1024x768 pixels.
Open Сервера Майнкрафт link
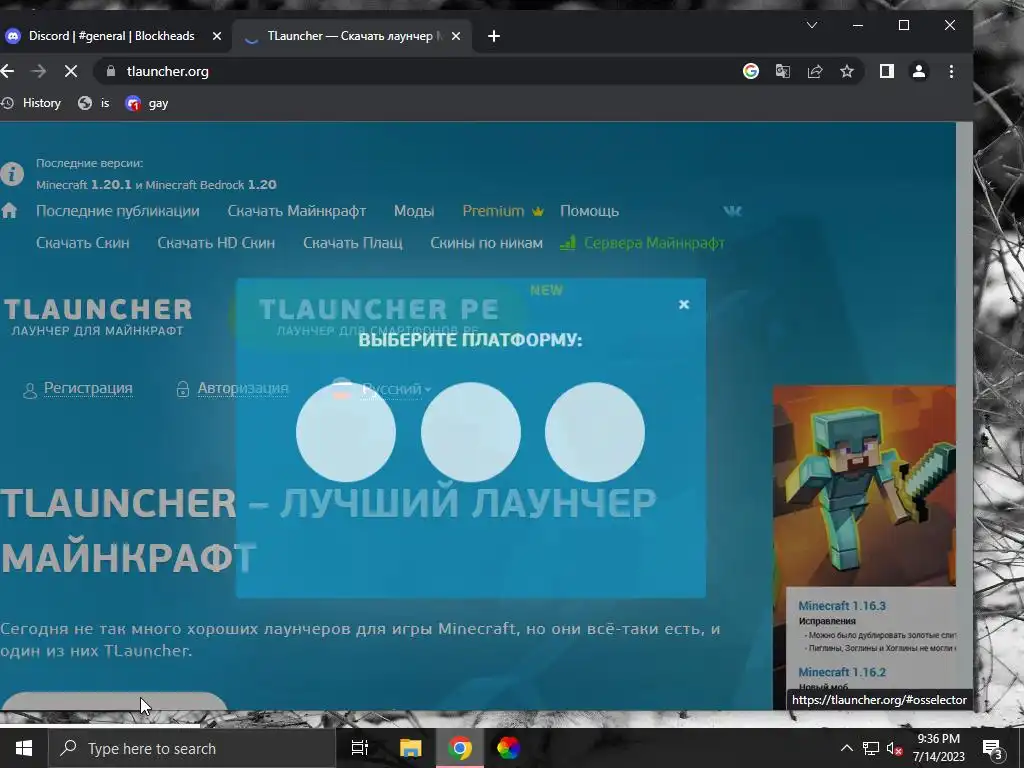coord(643,243)
